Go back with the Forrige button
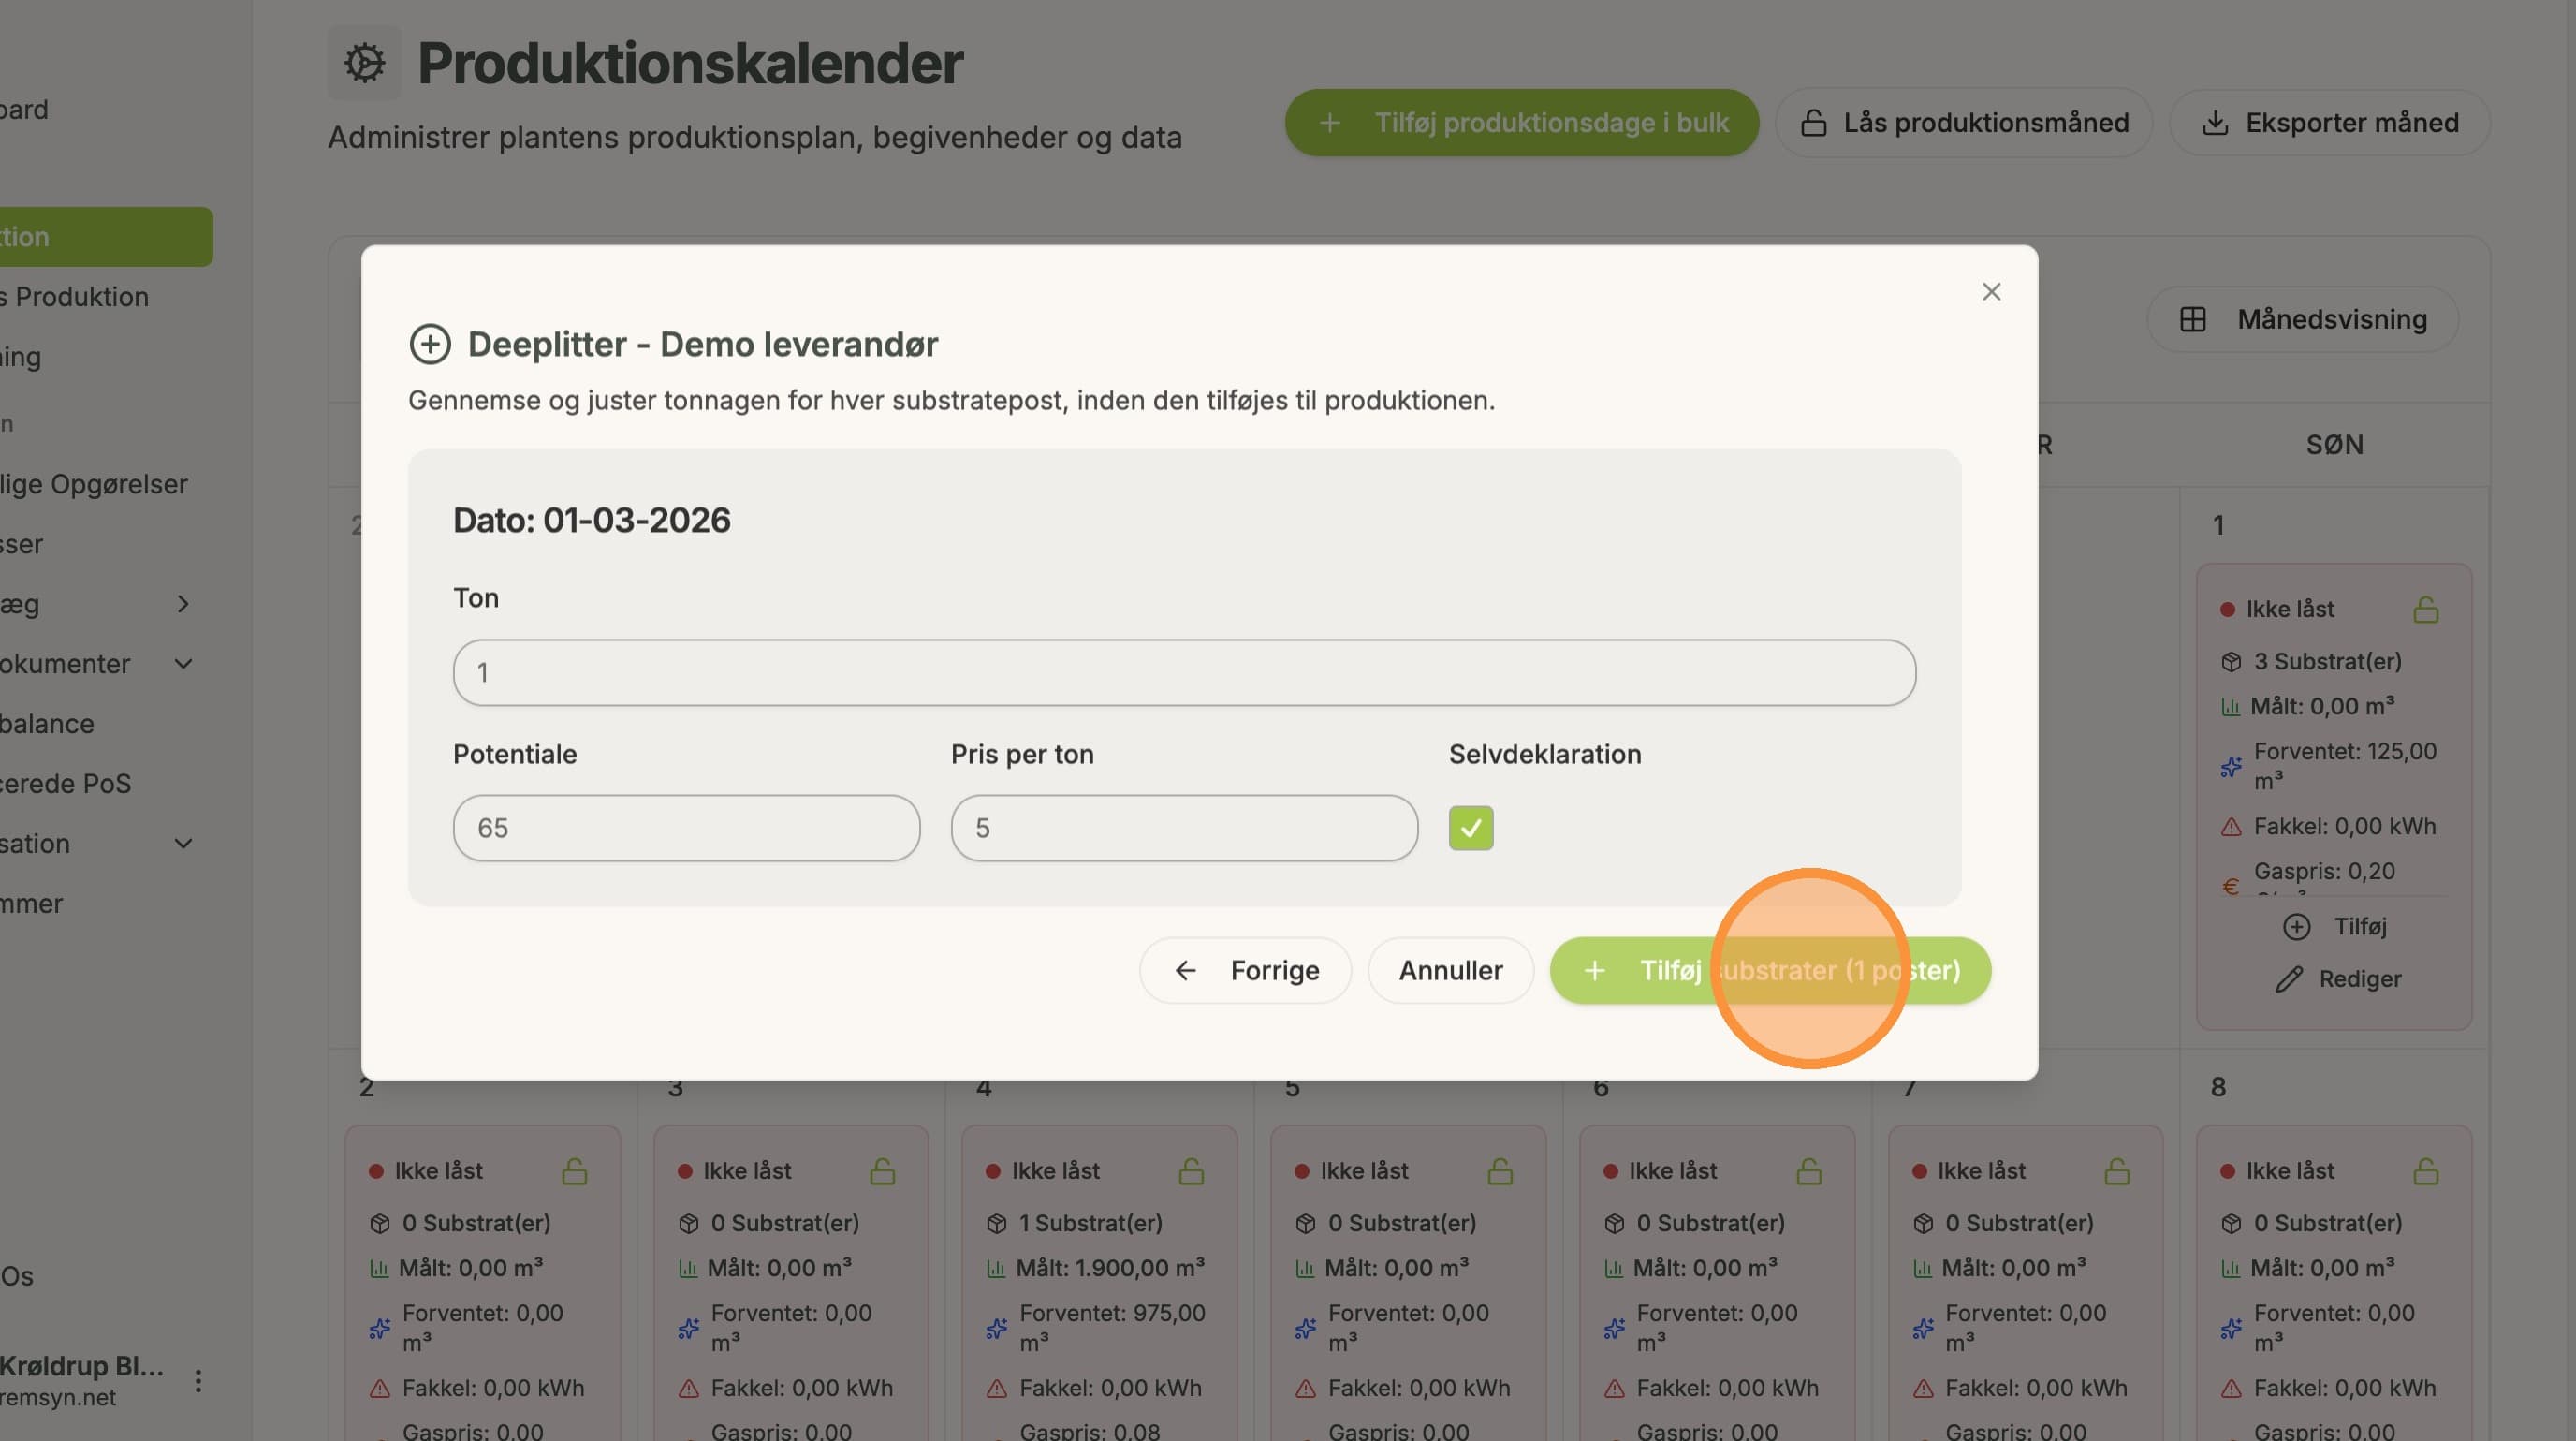This screenshot has height=1441, width=2576. (1245, 970)
